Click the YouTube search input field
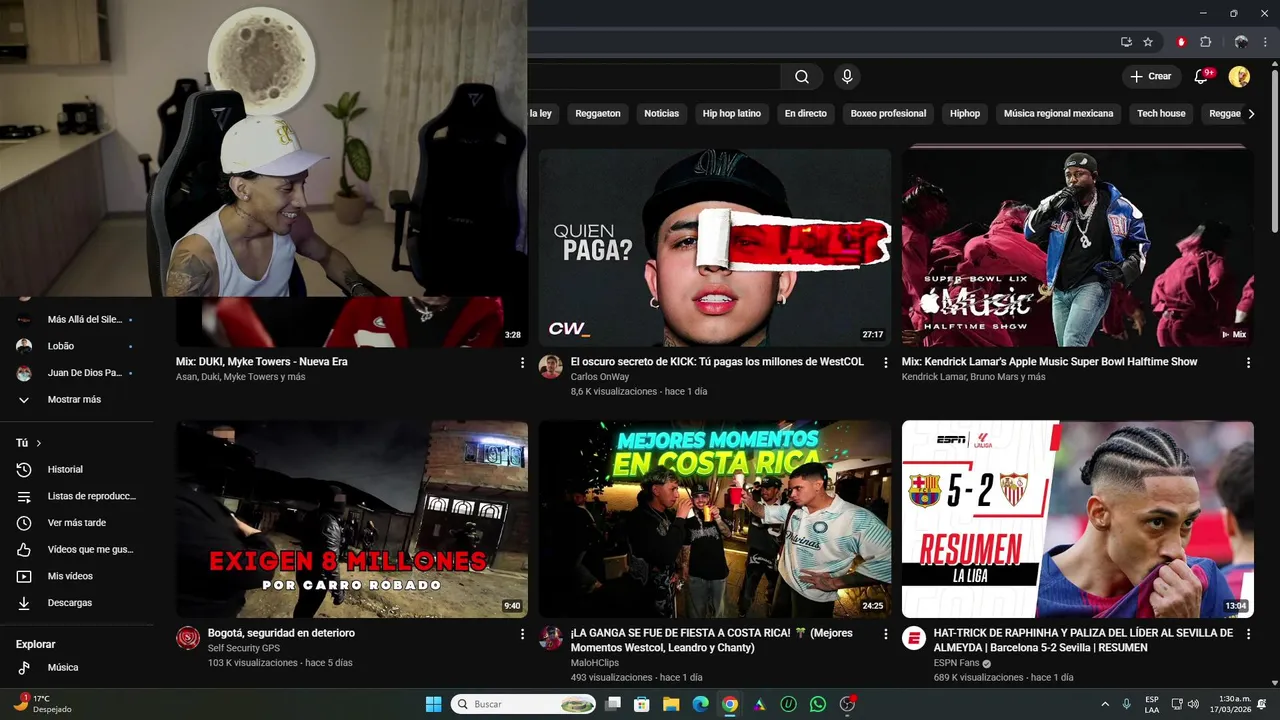1280x720 pixels. pyautogui.click(x=654, y=77)
